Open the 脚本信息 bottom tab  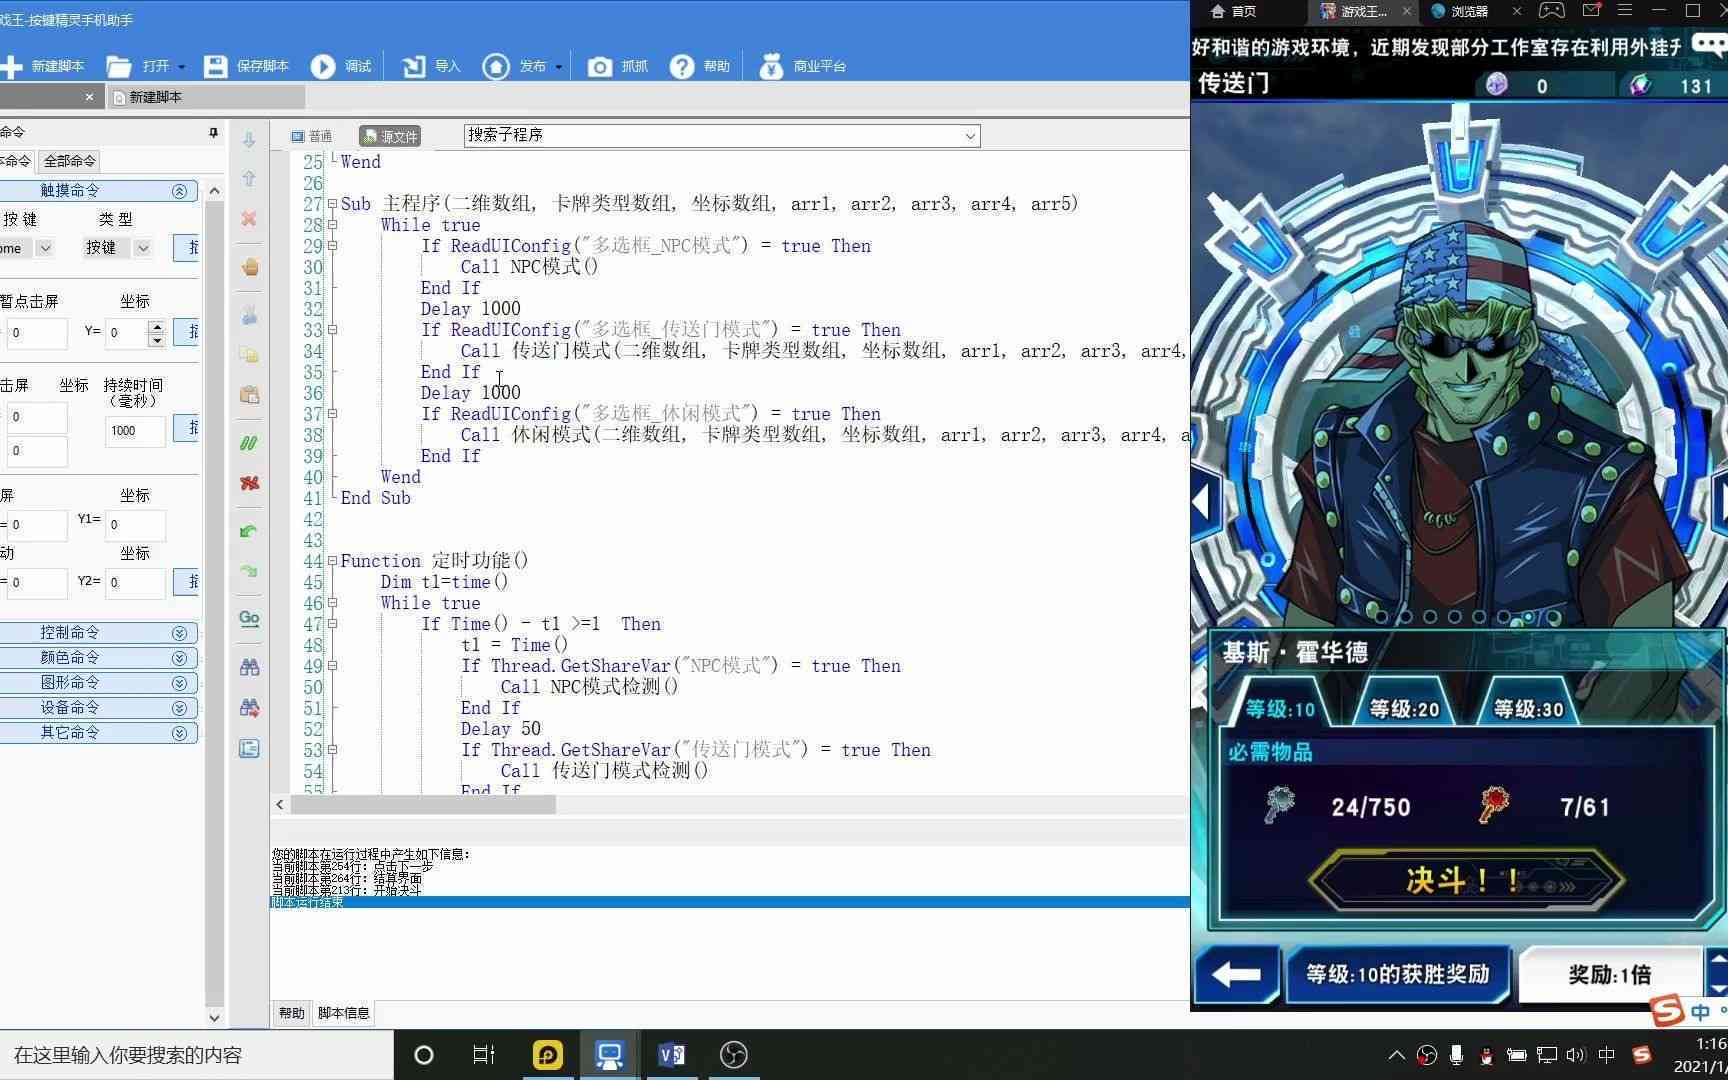(x=344, y=1013)
